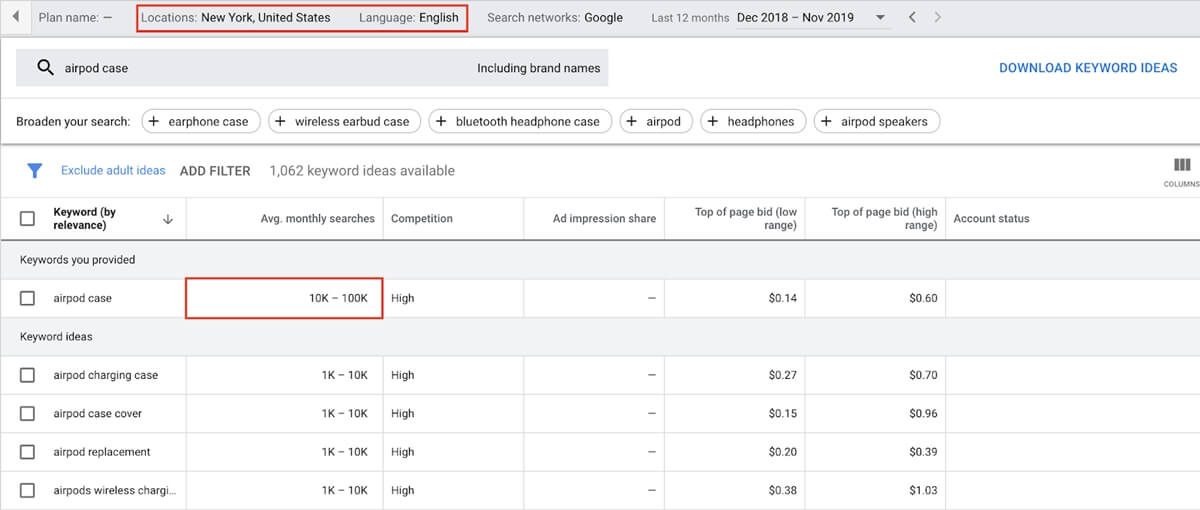Open the date range dropdown arrow
This screenshot has width=1200, height=510.
click(880, 18)
